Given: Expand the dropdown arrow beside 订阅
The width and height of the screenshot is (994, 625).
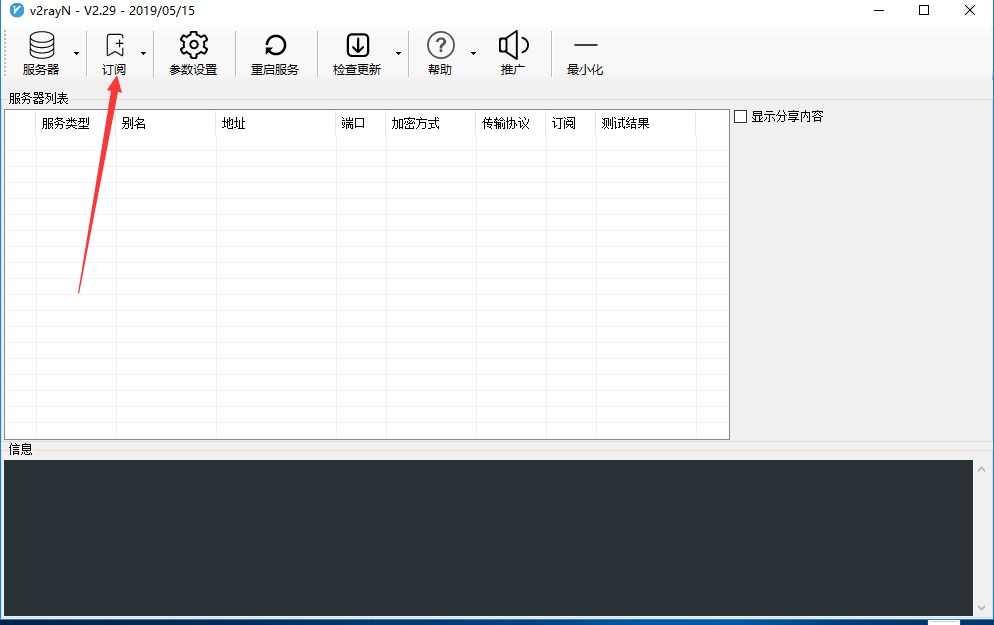Looking at the screenshot, I should tap(143, 53).
